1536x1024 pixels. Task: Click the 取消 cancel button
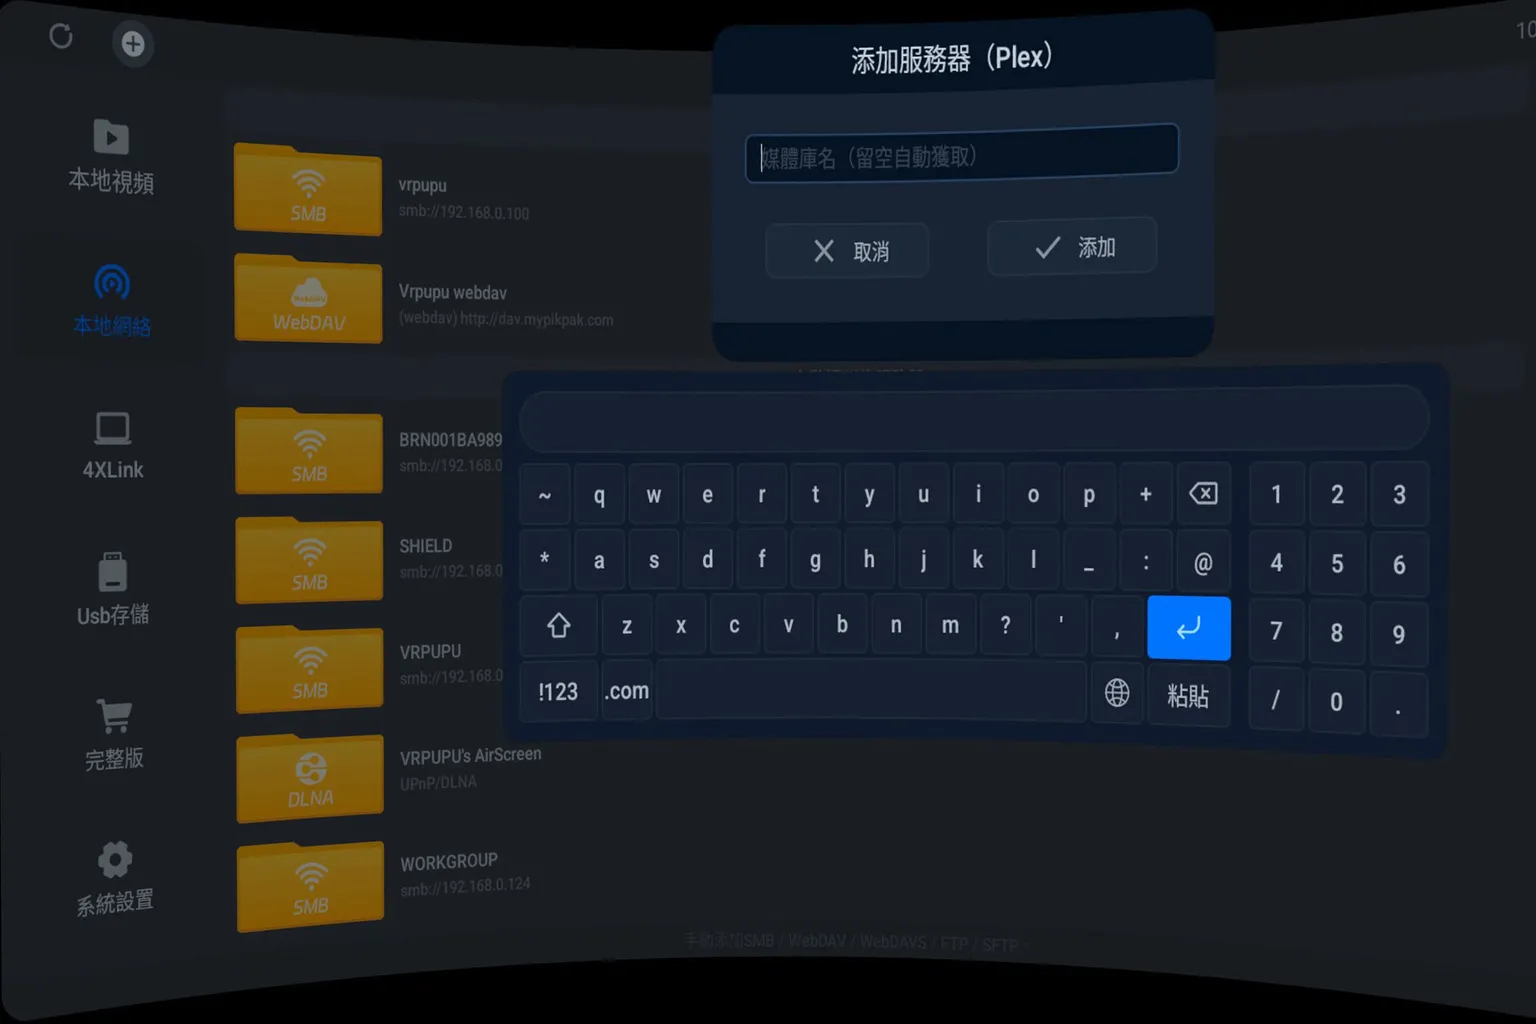coord(847,250)
